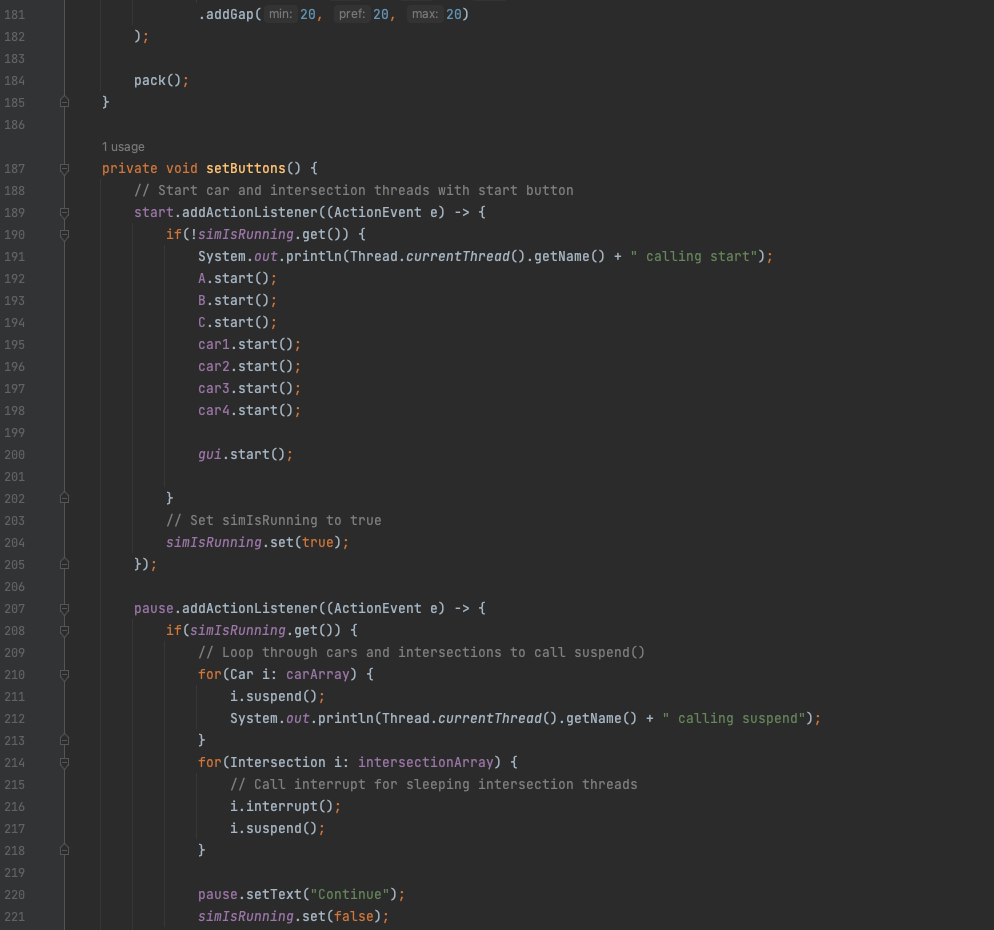Viewport: 994px width, 930px height.
Task: Click the "Continue" string in pause.setText
Action: 349,894
